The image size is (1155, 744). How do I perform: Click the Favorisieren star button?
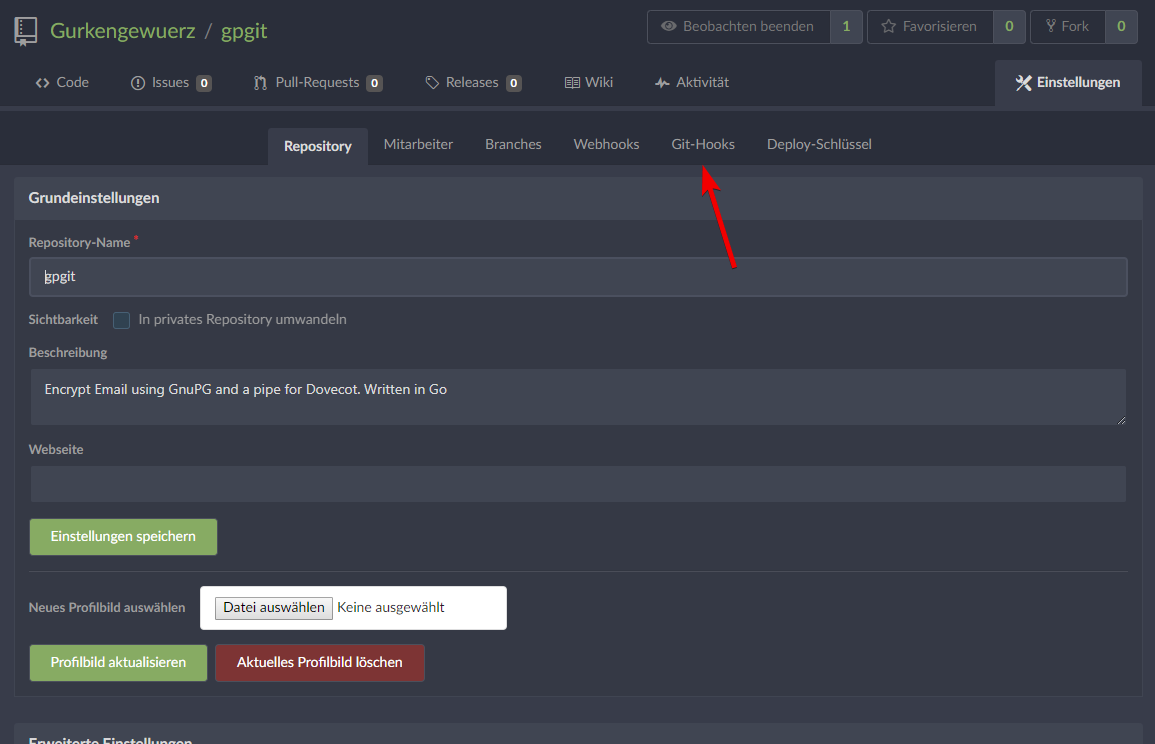[x=929, y=27]
